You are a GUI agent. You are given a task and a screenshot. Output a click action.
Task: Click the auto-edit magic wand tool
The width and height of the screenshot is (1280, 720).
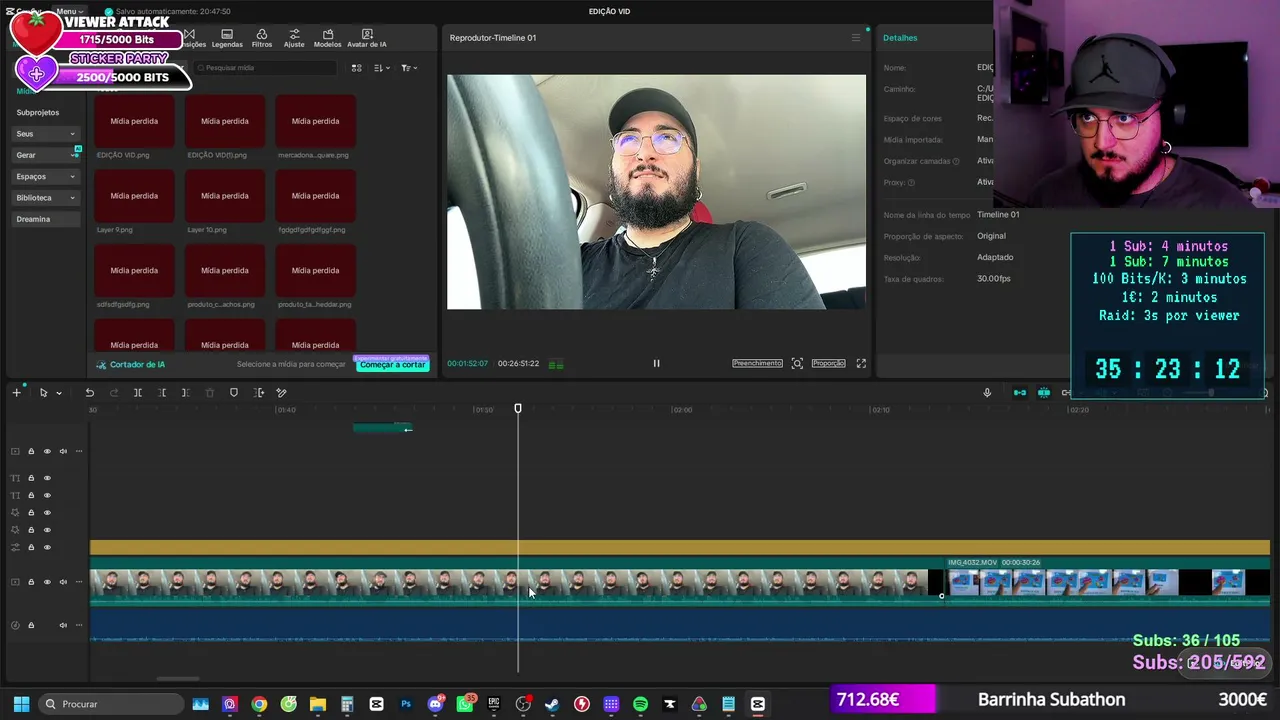tap(282, 393)
